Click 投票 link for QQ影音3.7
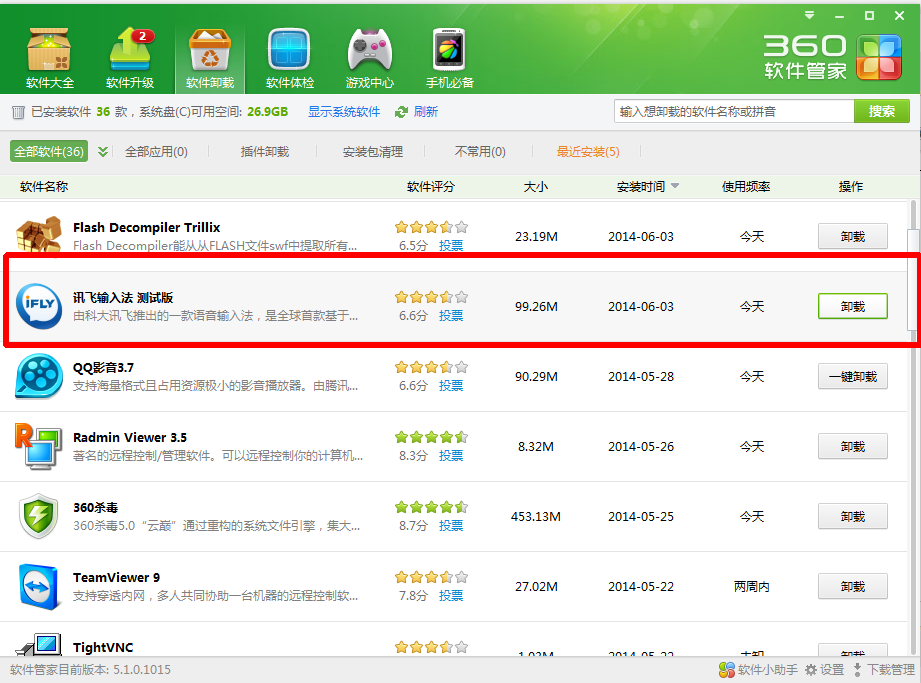Viewport: 921px width, 683px height. click(x=451, y=385)
